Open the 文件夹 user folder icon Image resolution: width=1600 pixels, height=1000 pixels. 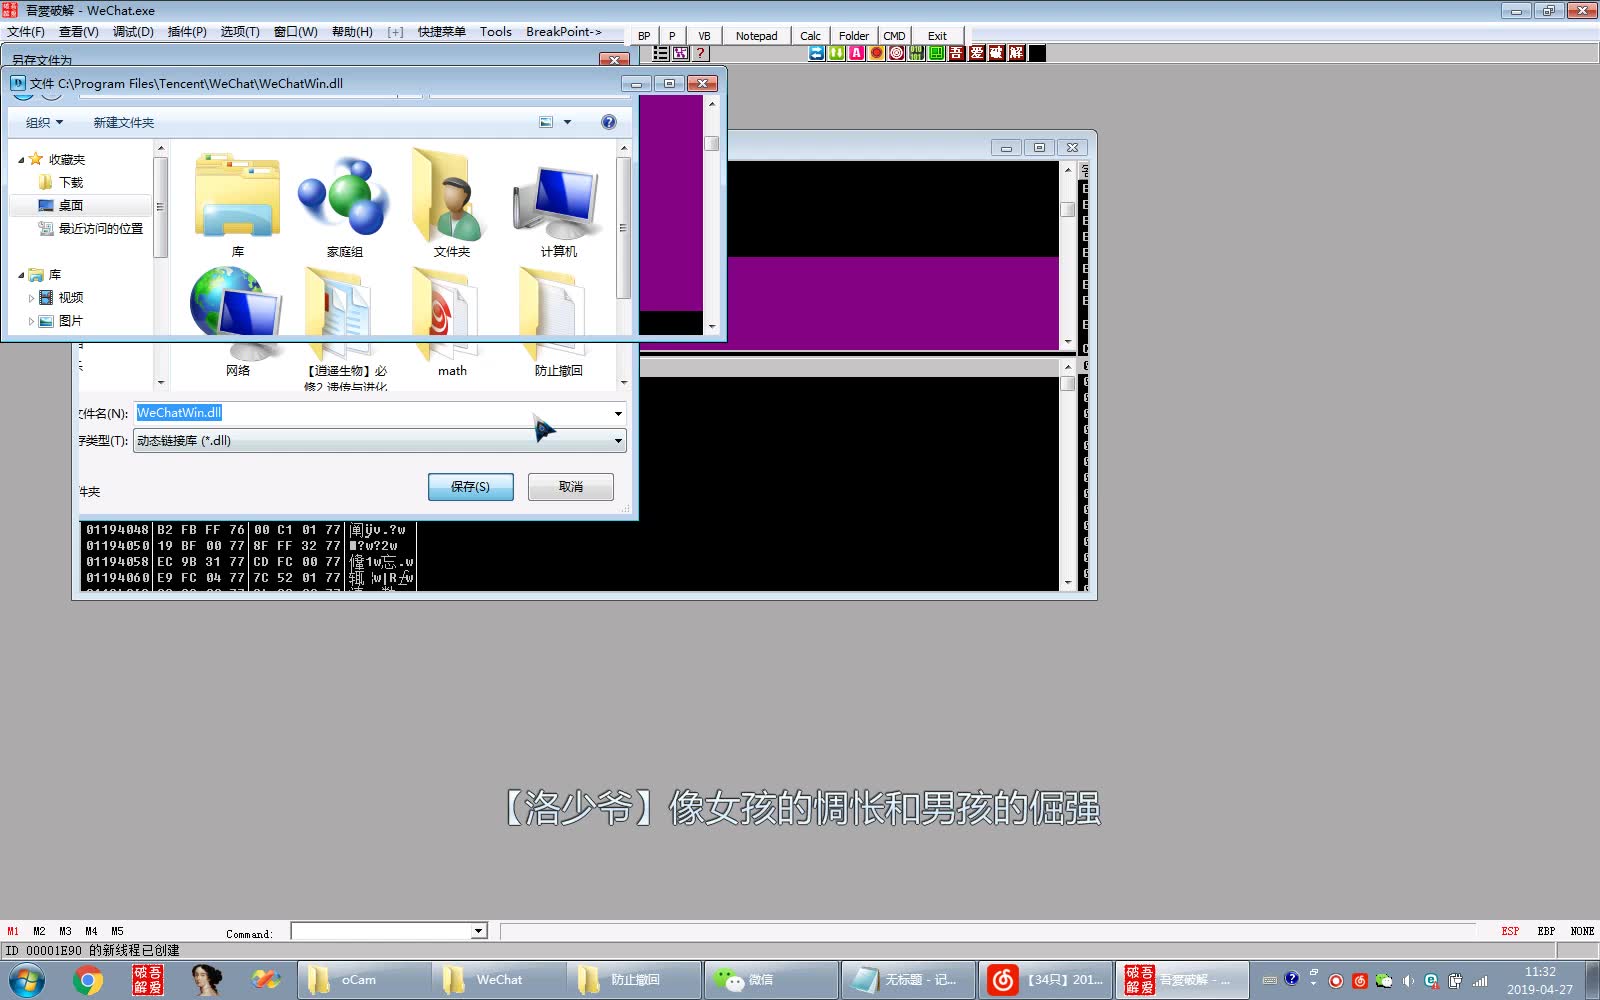point(452,205)
